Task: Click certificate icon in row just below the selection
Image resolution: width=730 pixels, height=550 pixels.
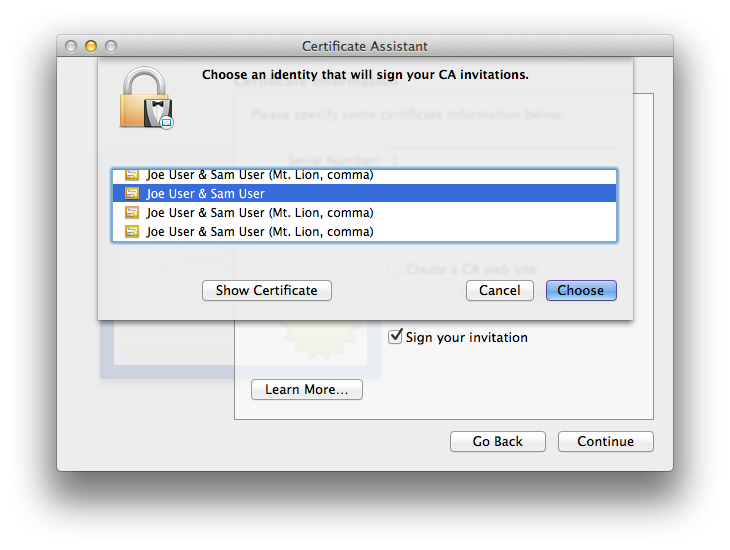Action: [132, 213]
